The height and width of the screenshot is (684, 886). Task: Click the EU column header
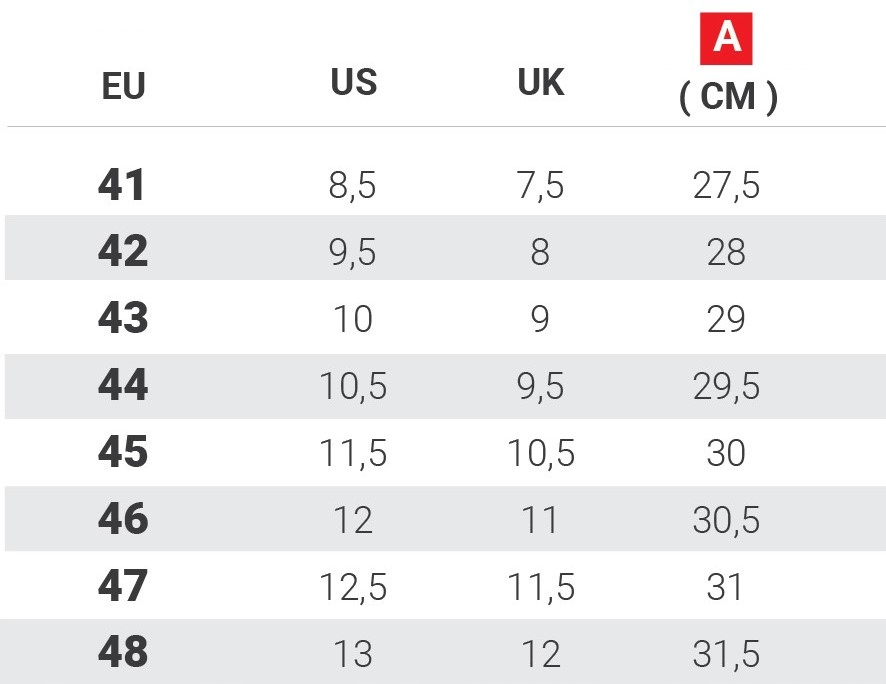(124, 87)
